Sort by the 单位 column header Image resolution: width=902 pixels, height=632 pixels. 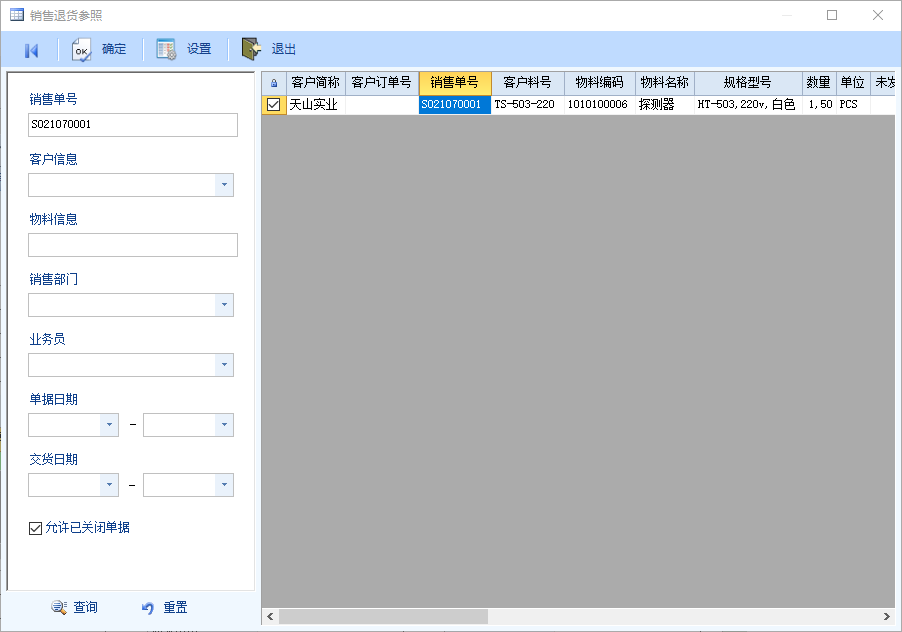pyautogui.click(x=853, y=83)
